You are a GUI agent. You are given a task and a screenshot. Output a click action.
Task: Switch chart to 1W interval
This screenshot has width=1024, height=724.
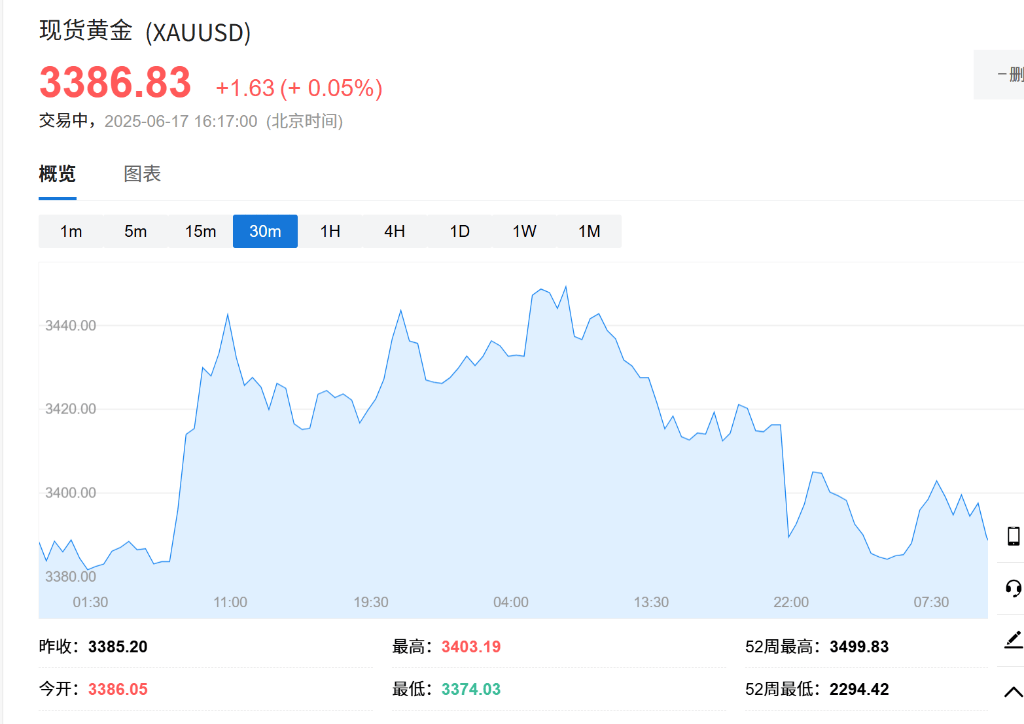(x=524, y=231)
